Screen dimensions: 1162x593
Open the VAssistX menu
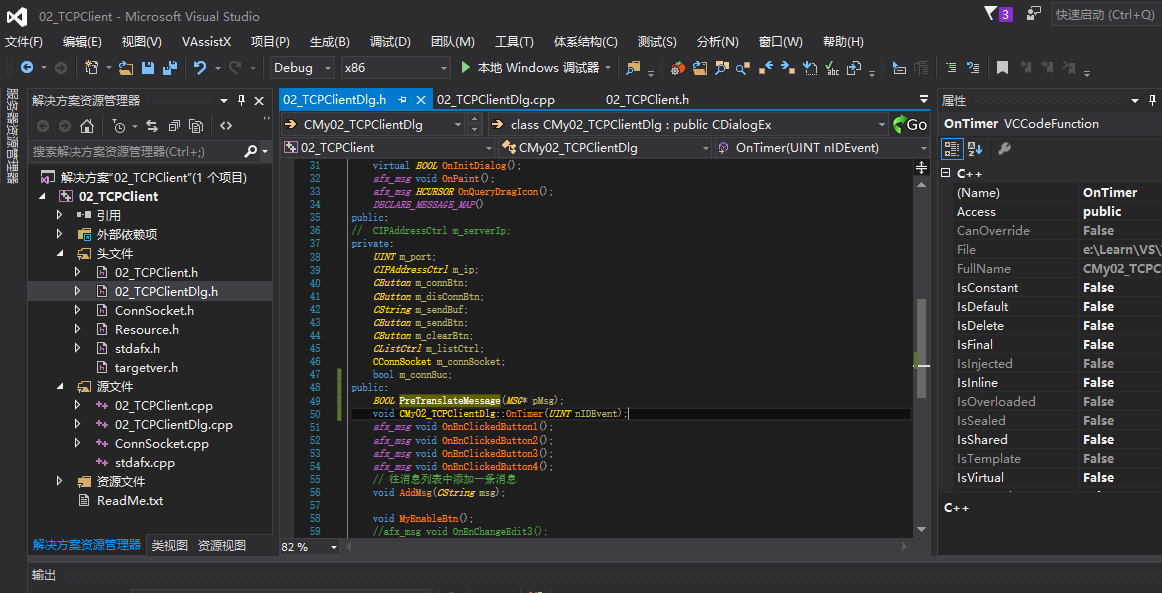207,42
